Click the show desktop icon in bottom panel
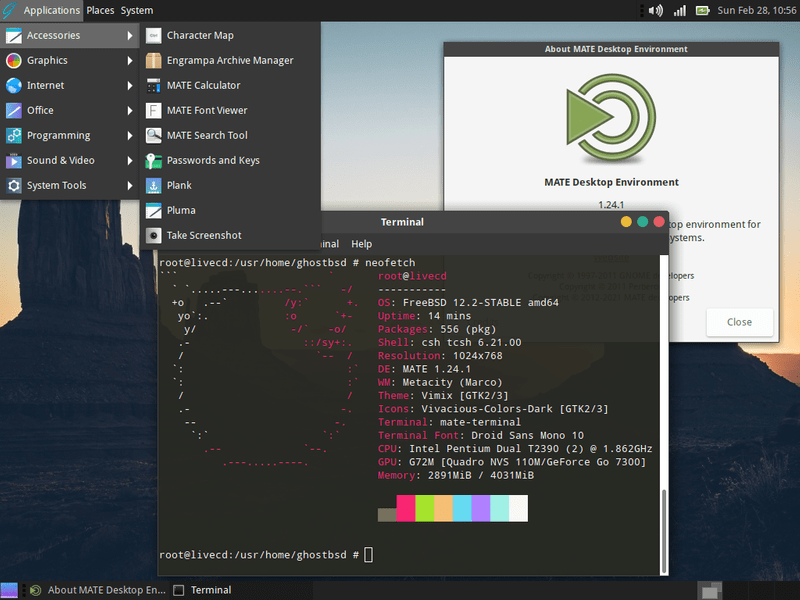The image size is (800, 600). pos(9,590)
